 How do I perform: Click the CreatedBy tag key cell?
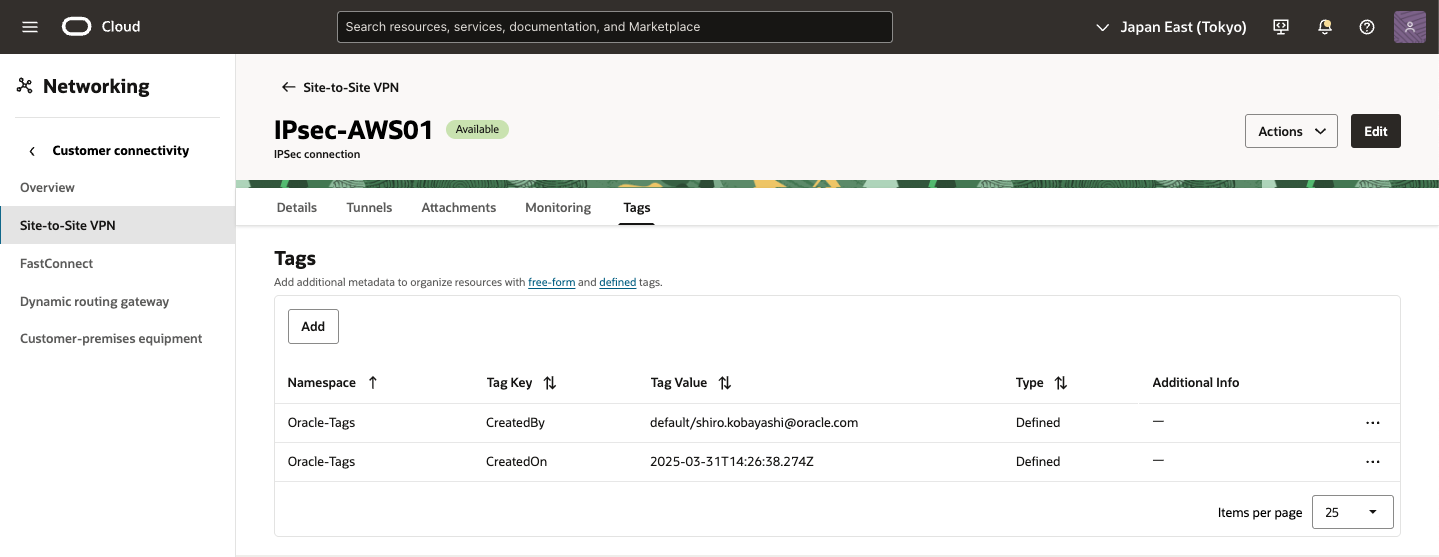point(515,423)
